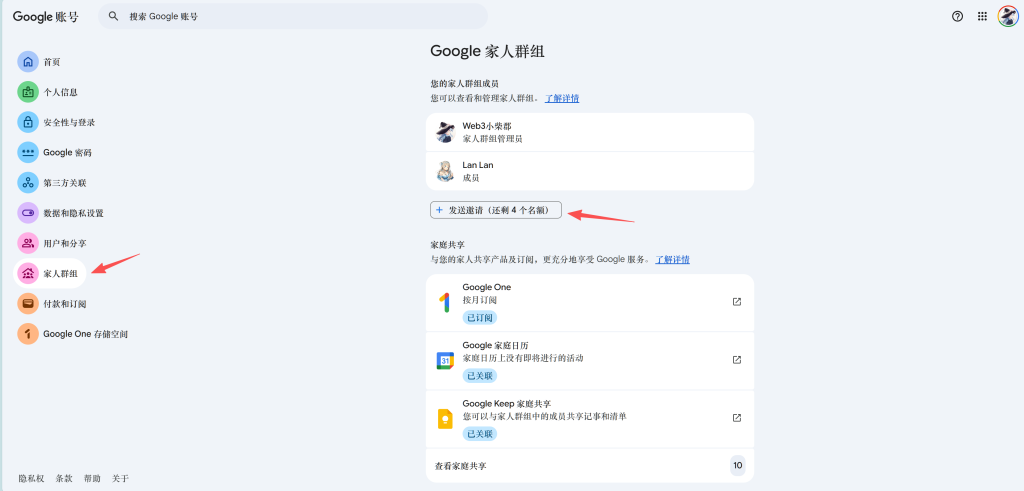The width and height of the screenshot is (1024, 491).
Task: Open 查看家庭共享 row
Action: click(590, 466)
